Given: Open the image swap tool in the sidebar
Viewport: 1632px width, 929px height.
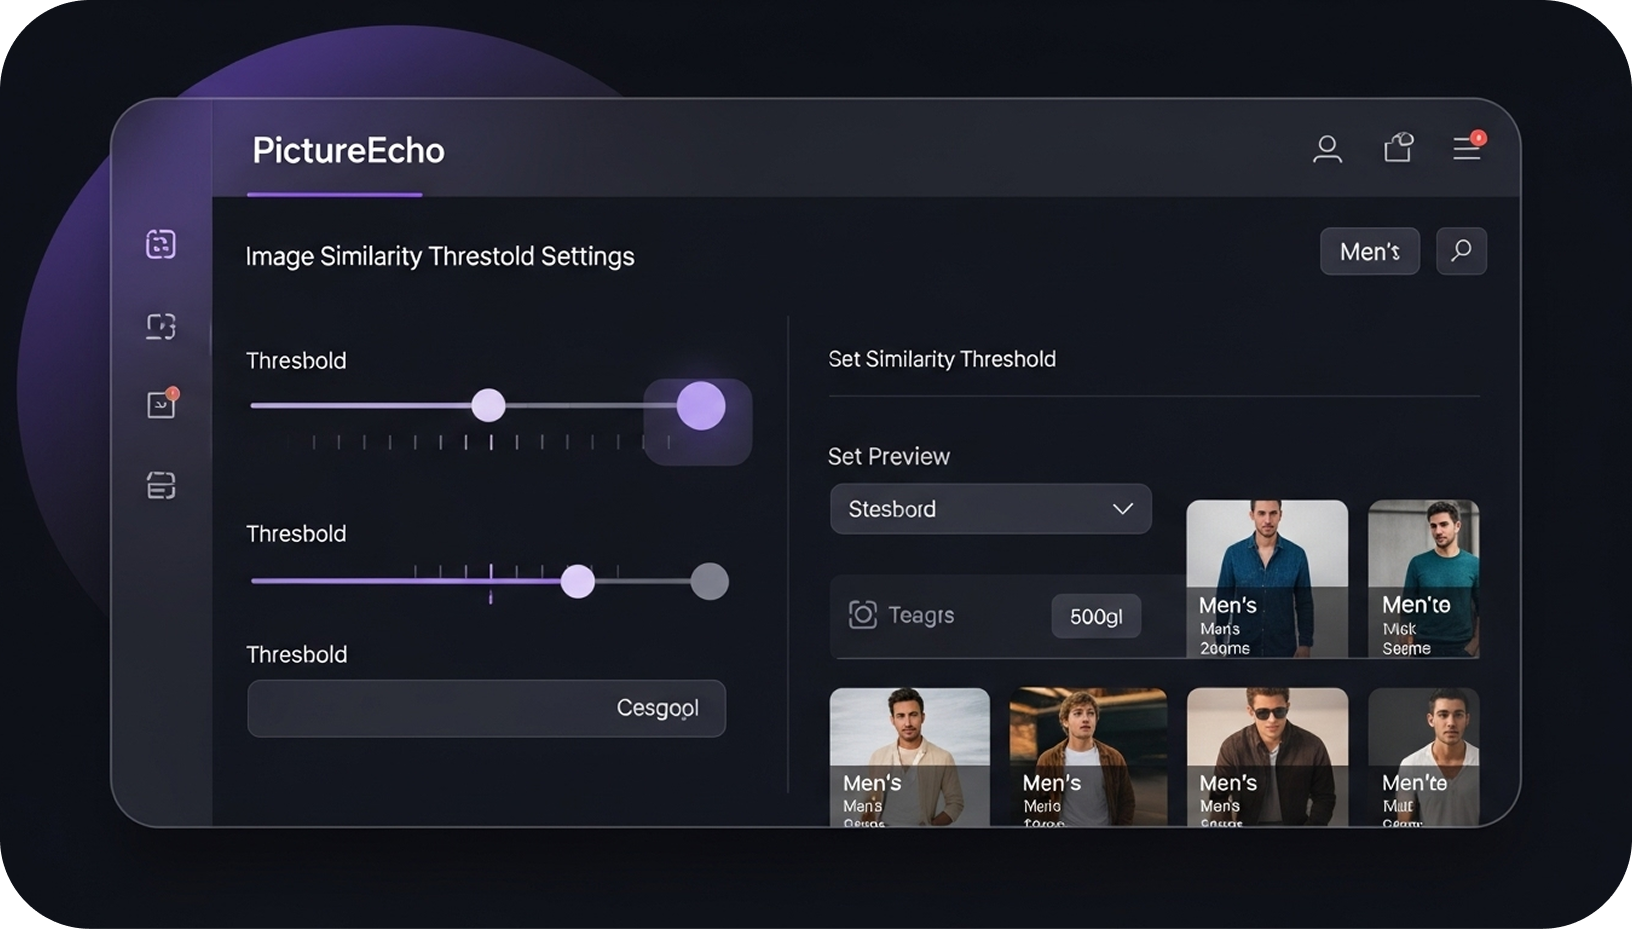Looking at the screenshot, I should 160,326.
